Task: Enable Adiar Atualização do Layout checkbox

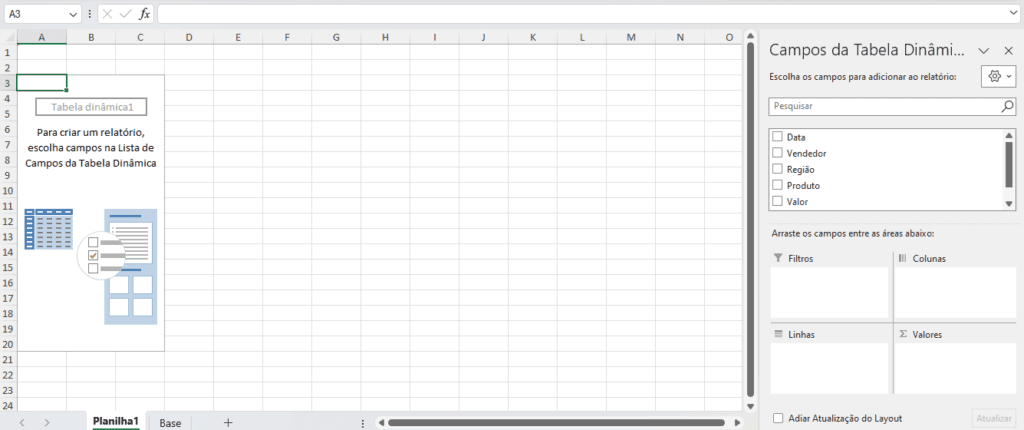Action: pos(778,418)
